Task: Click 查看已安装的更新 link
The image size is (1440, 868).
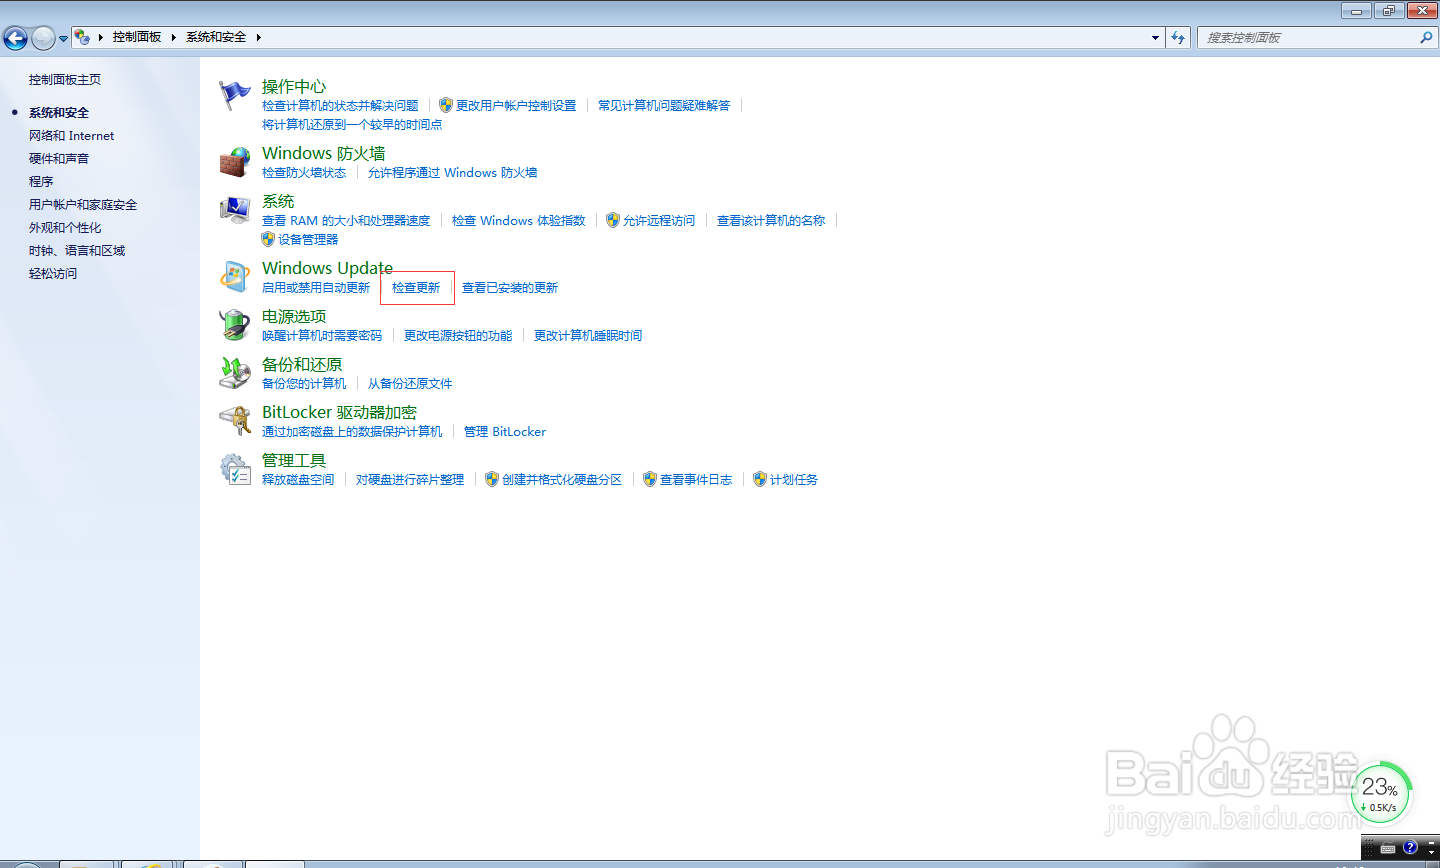Action: coord(510,287)
